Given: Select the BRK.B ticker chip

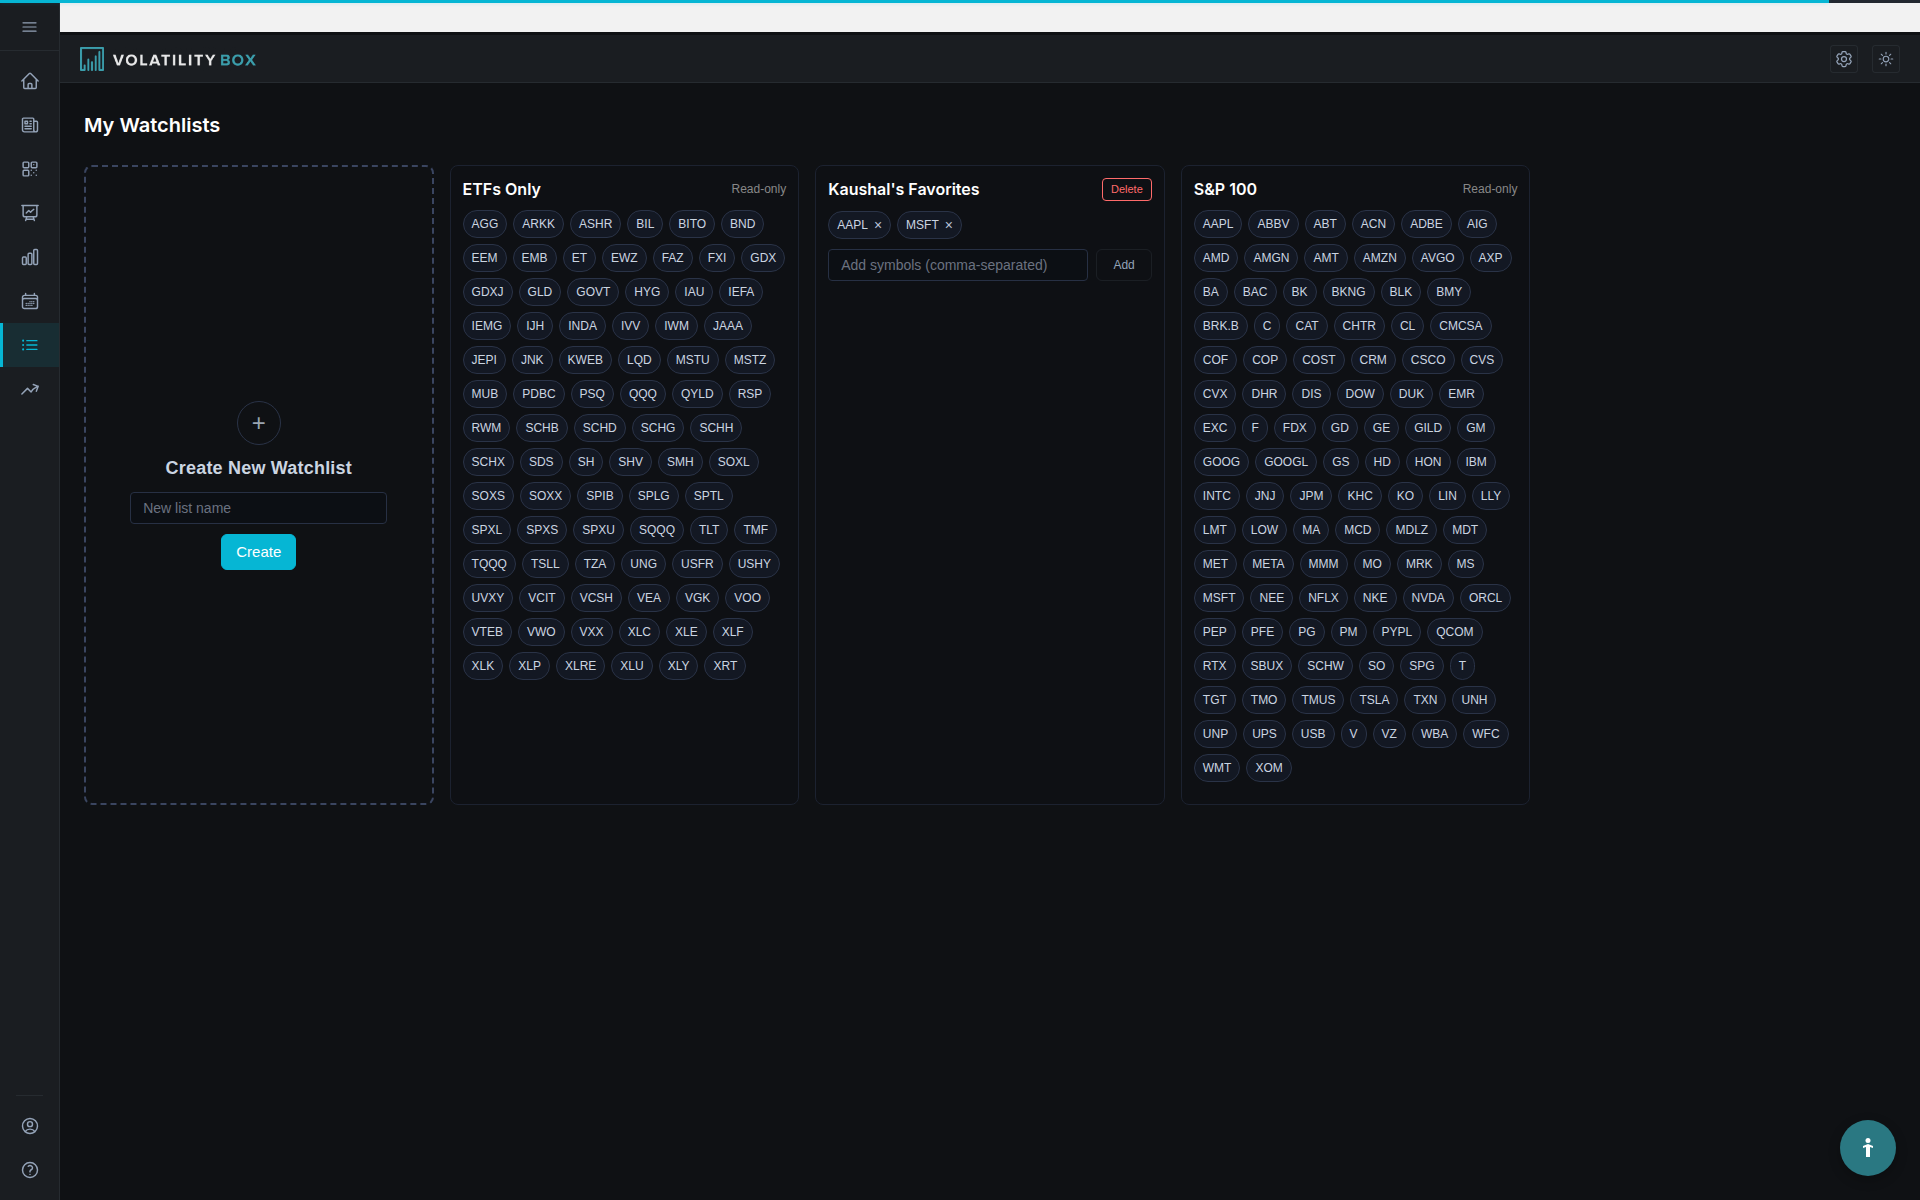Looking at the screenshot, I should tap(1220, 326).
